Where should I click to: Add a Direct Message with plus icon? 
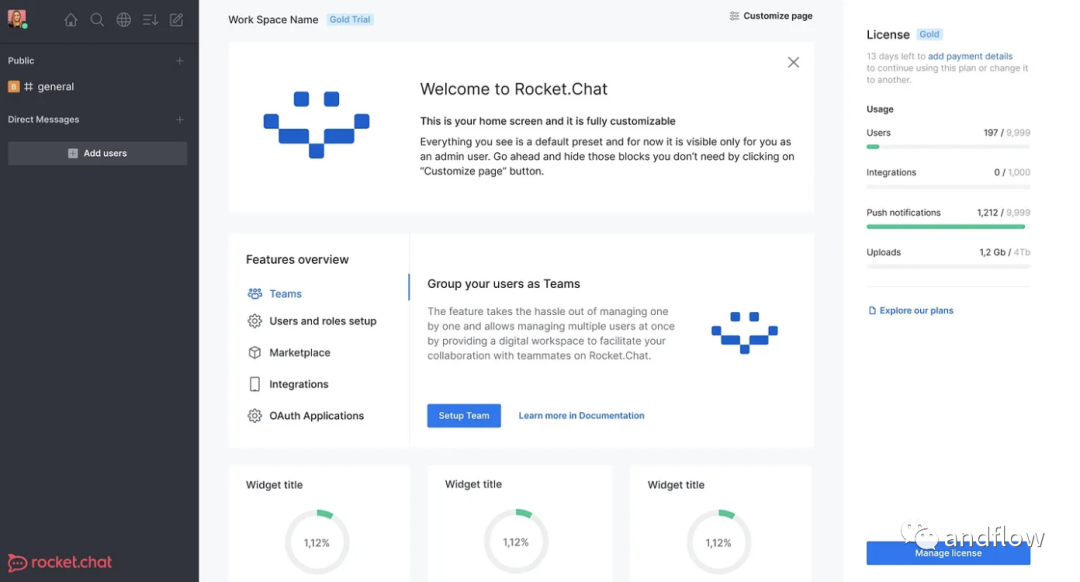180,119
